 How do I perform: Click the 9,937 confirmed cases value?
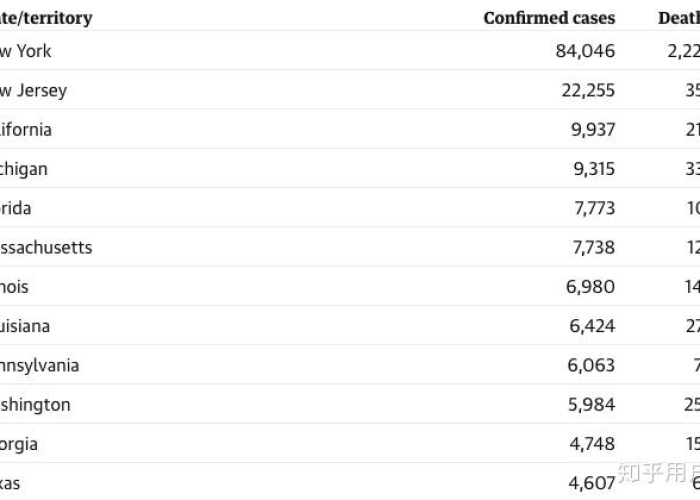click(593, 129)
